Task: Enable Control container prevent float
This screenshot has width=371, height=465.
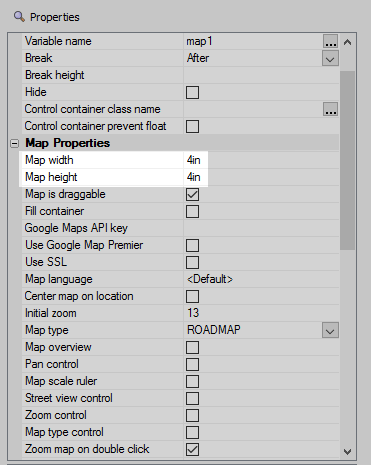Action: tap(192, 126)
